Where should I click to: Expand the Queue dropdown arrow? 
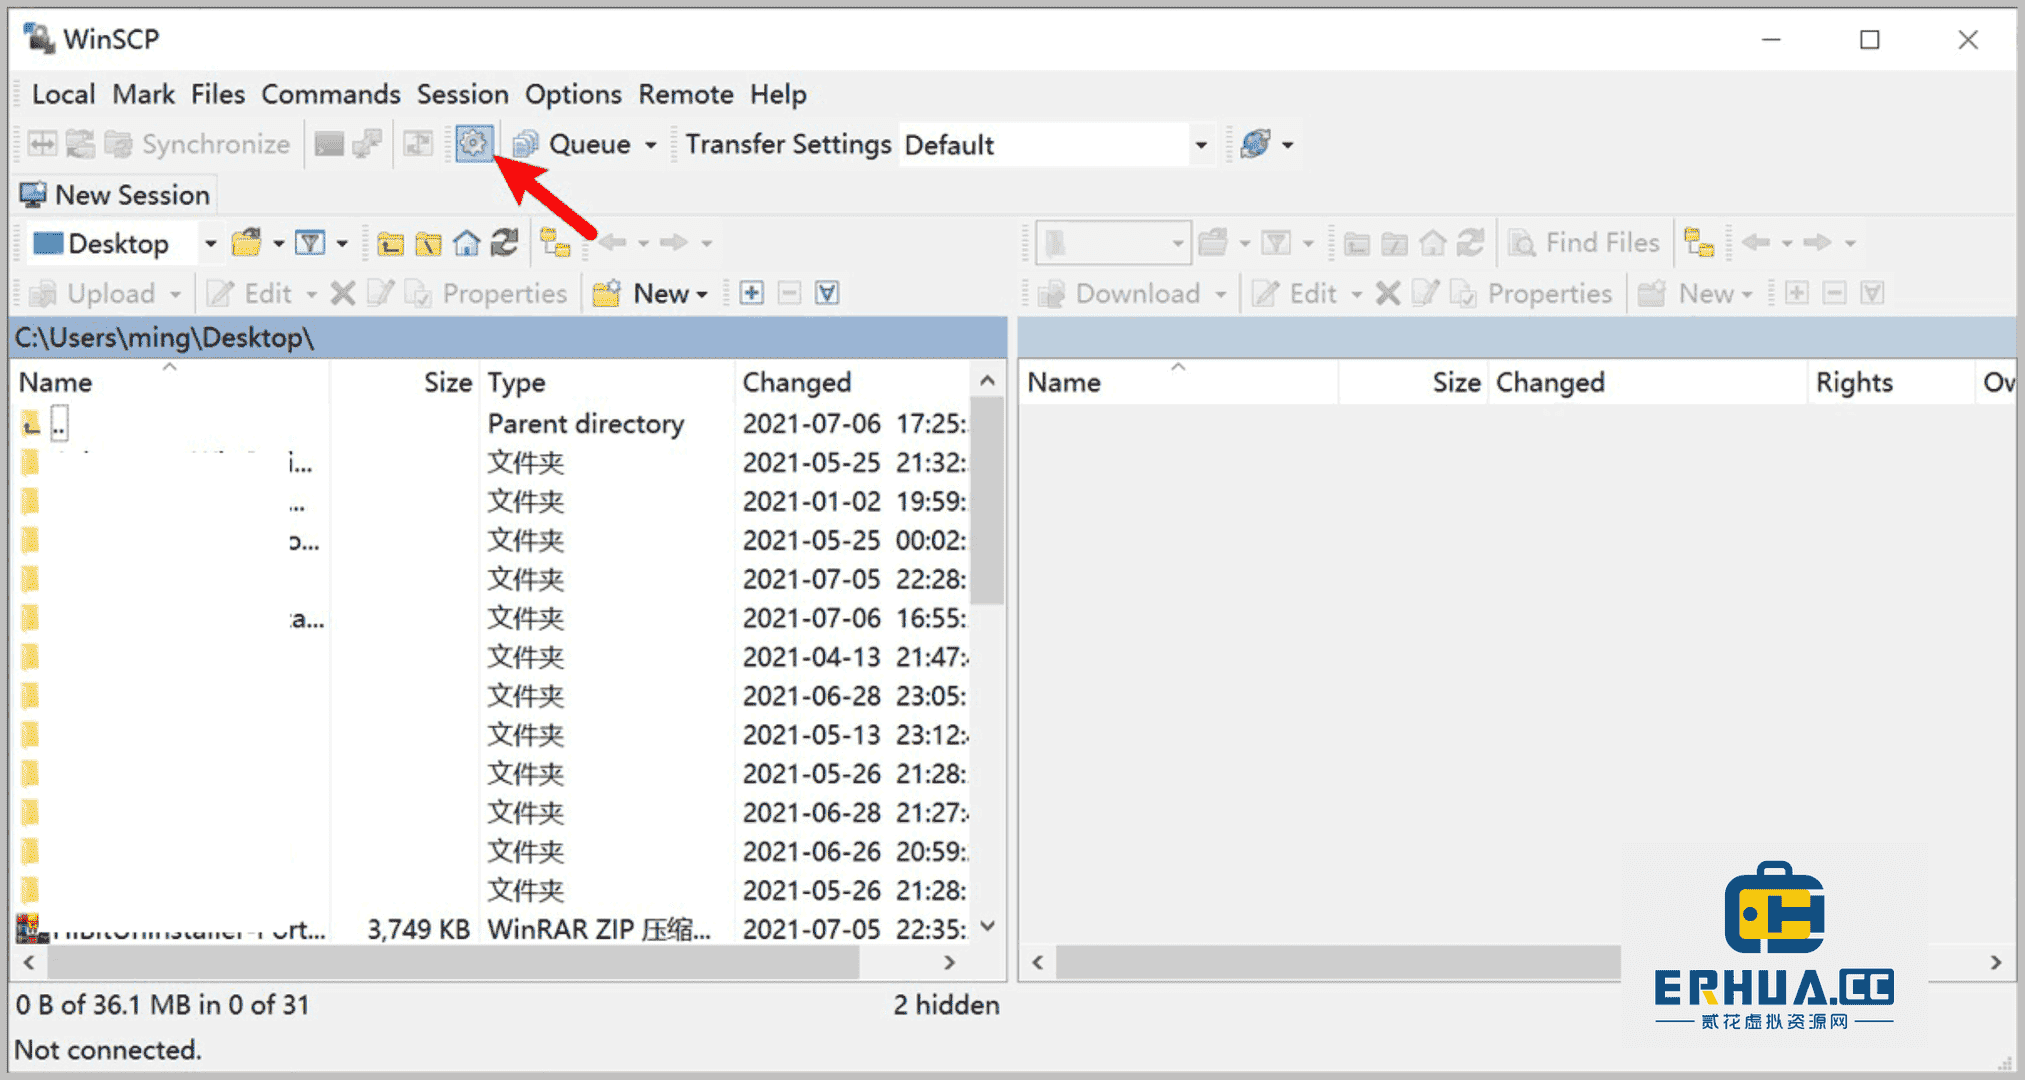[x=651, y=145]
